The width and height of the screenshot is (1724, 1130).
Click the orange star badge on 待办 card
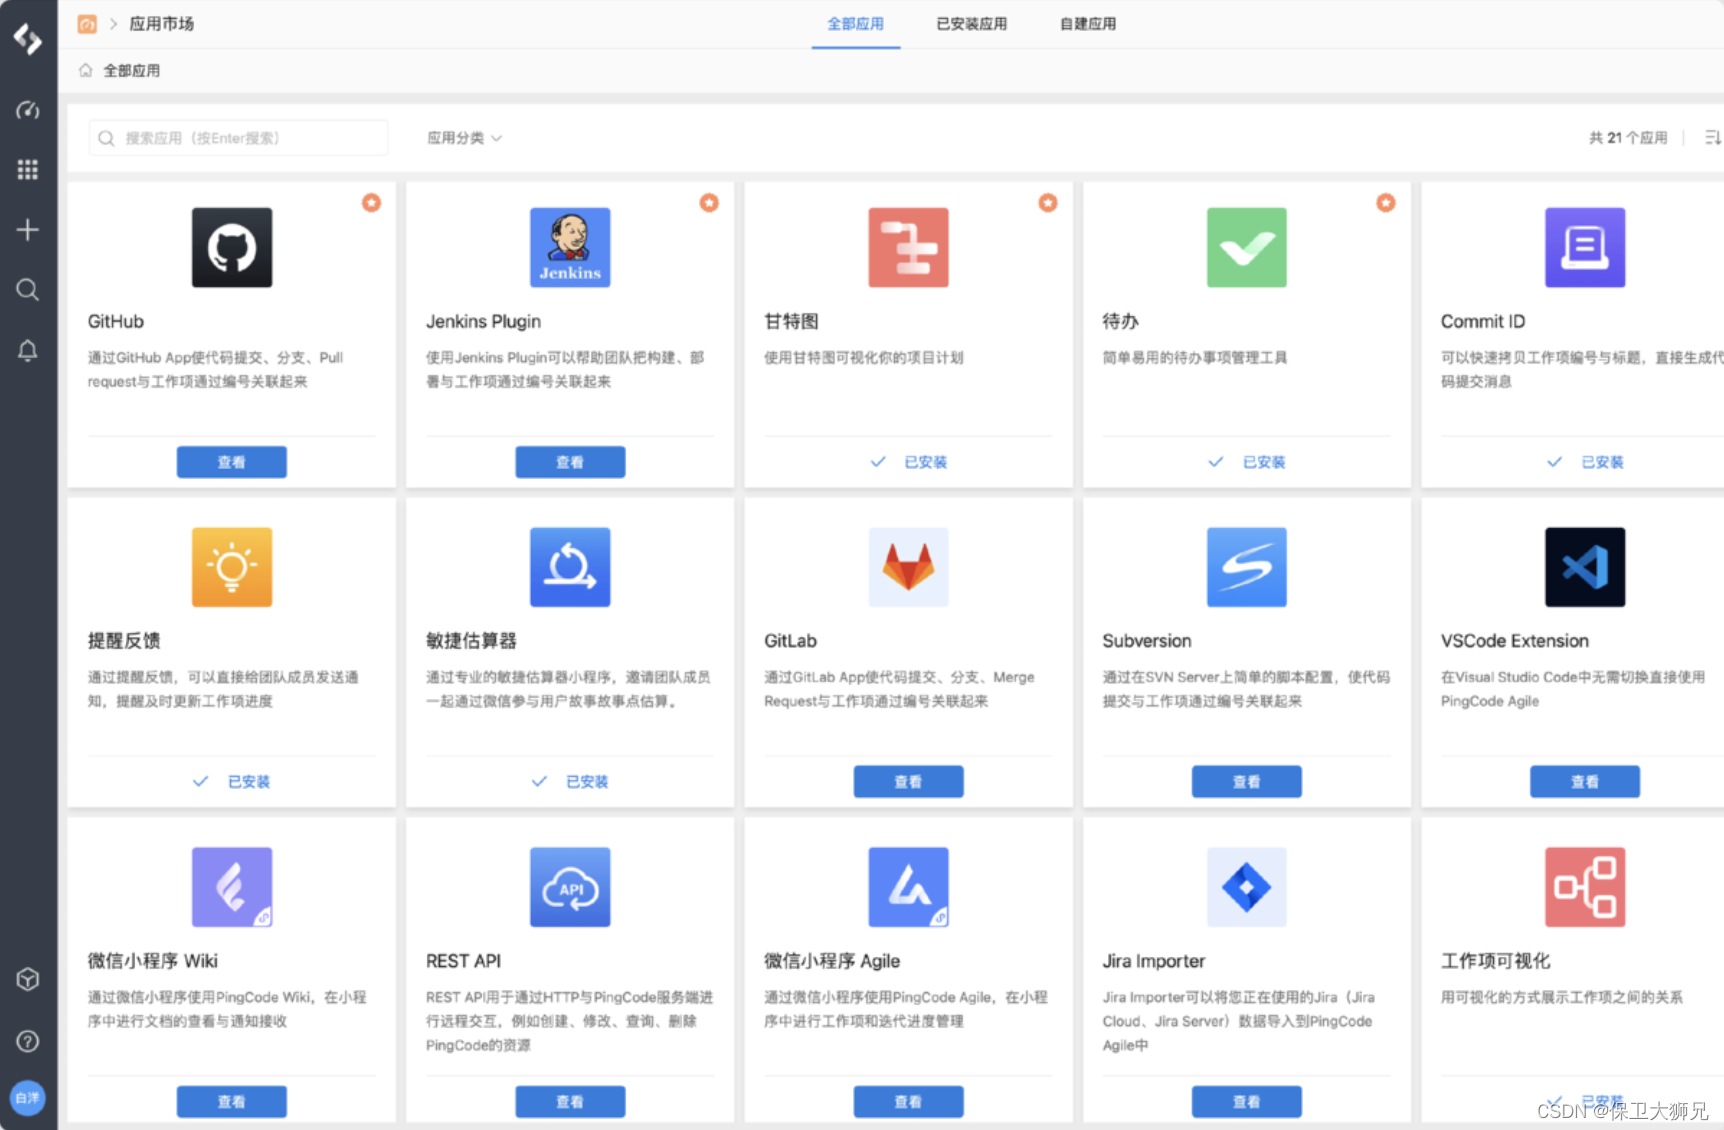(1385, 203)
